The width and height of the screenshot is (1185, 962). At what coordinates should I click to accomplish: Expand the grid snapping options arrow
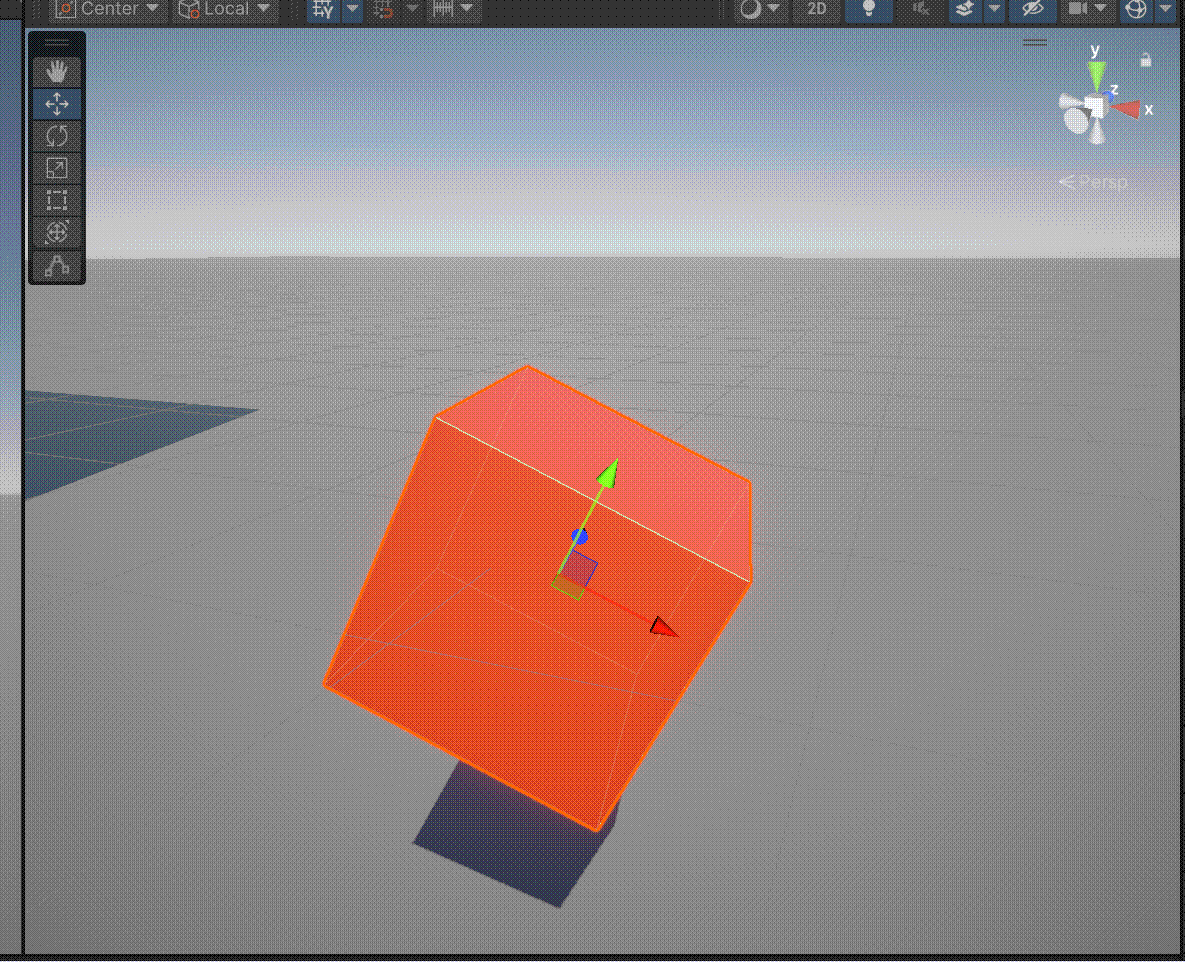(353, 9)
